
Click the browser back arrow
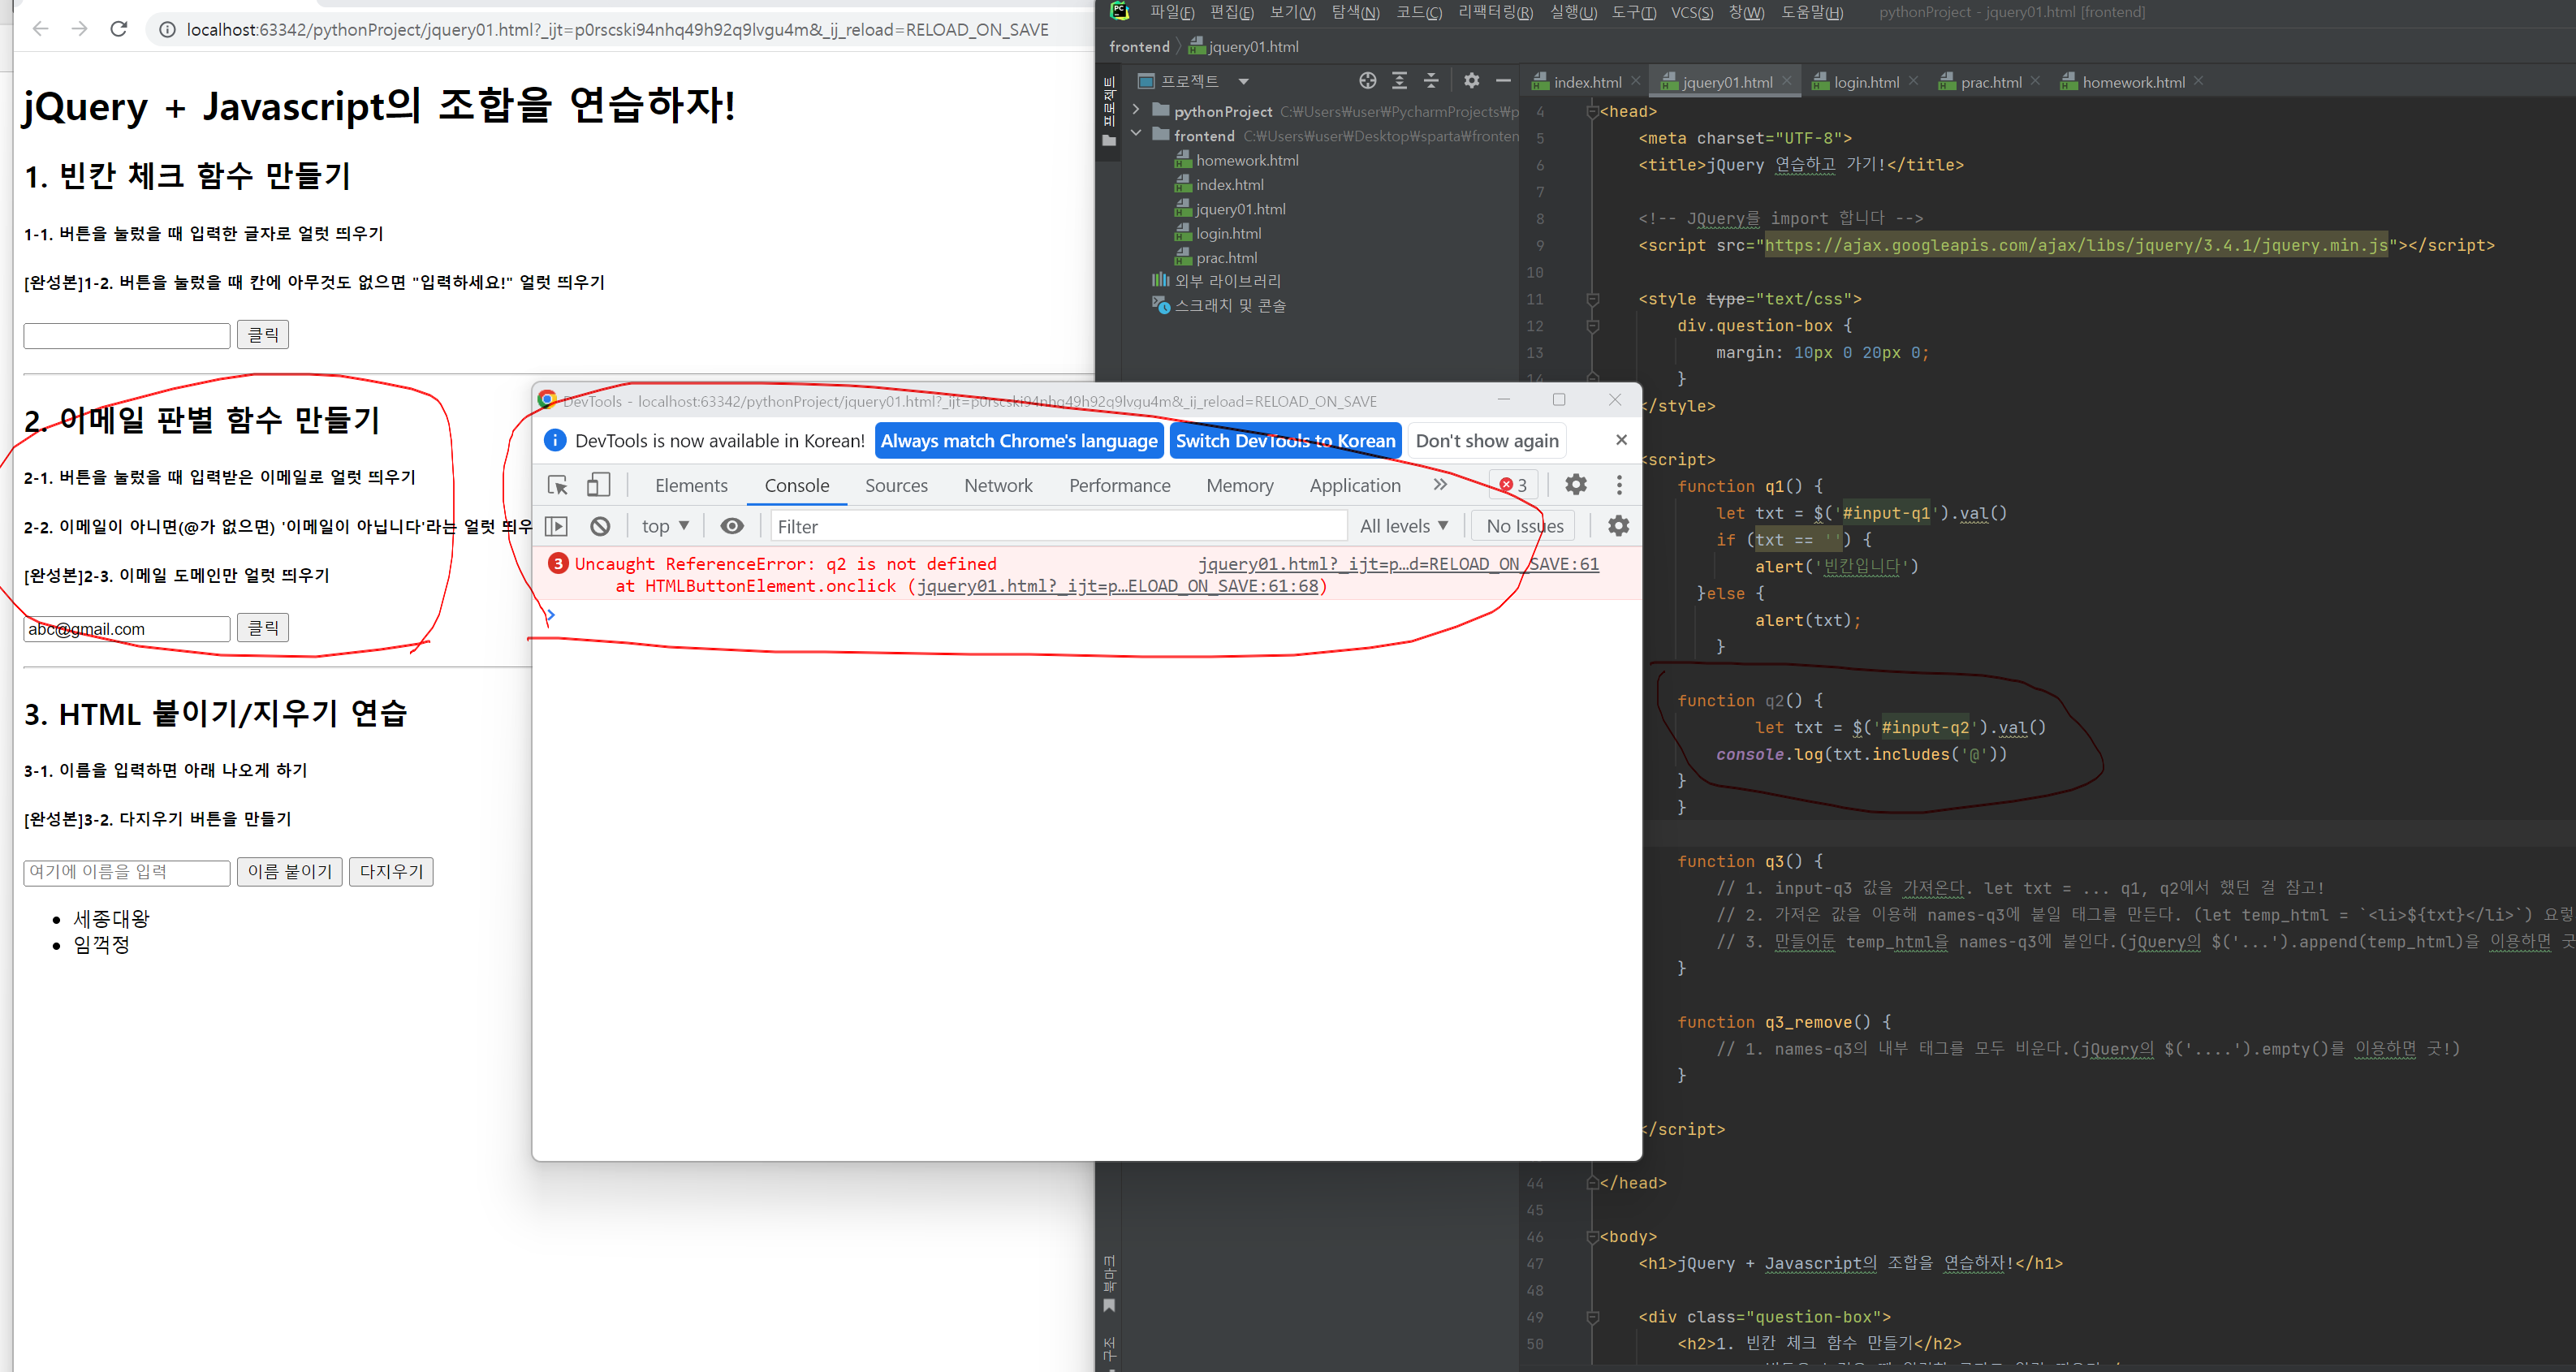click(x=41, y=29)
